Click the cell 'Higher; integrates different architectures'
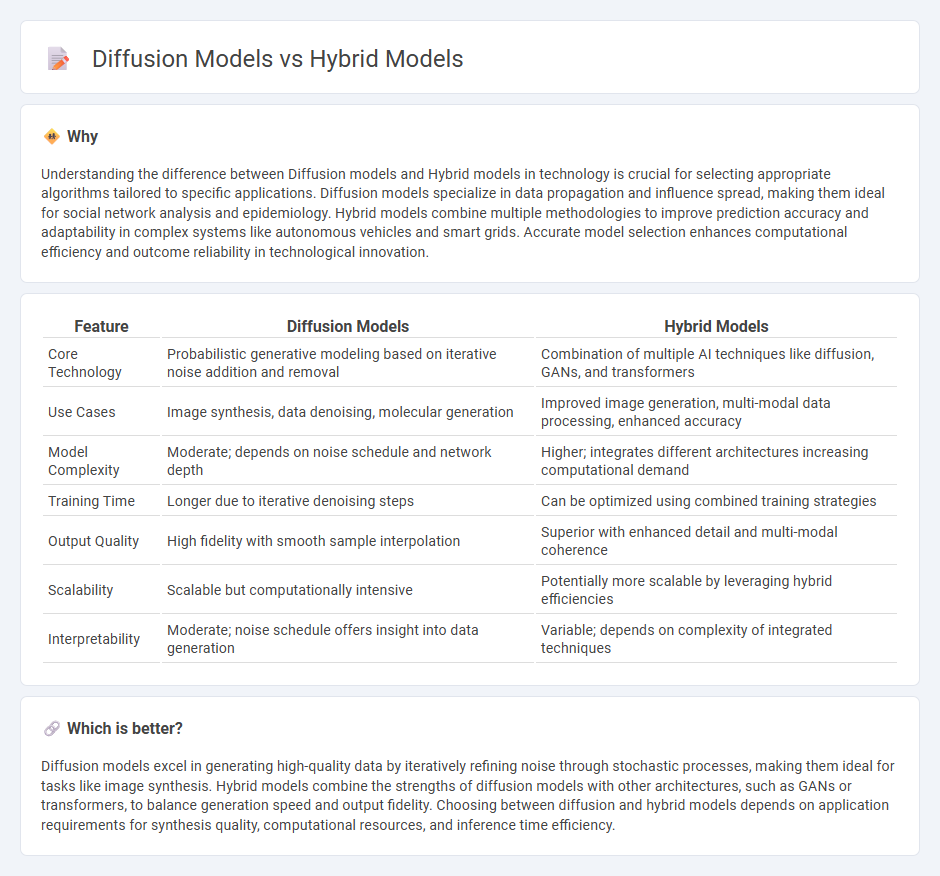940x876 pixels. (x=716, y=461)
